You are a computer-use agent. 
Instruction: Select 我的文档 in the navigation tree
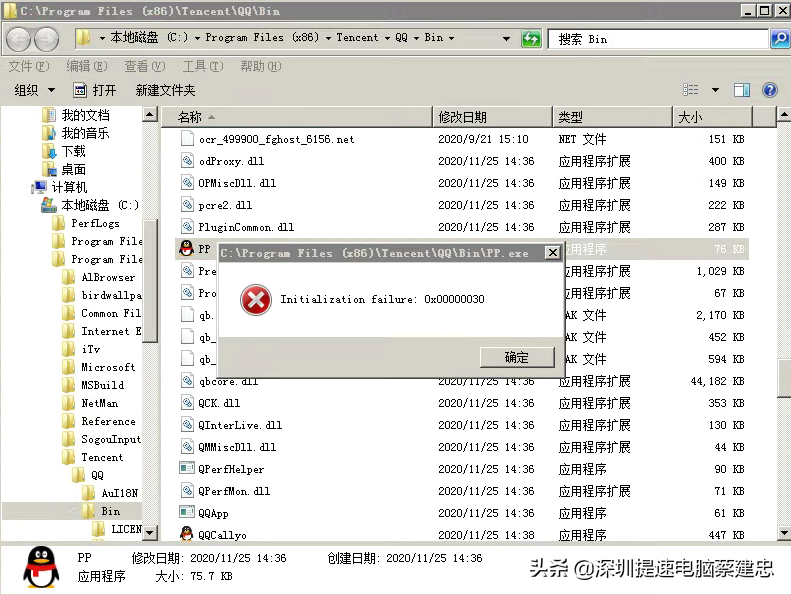click(85, 115)
